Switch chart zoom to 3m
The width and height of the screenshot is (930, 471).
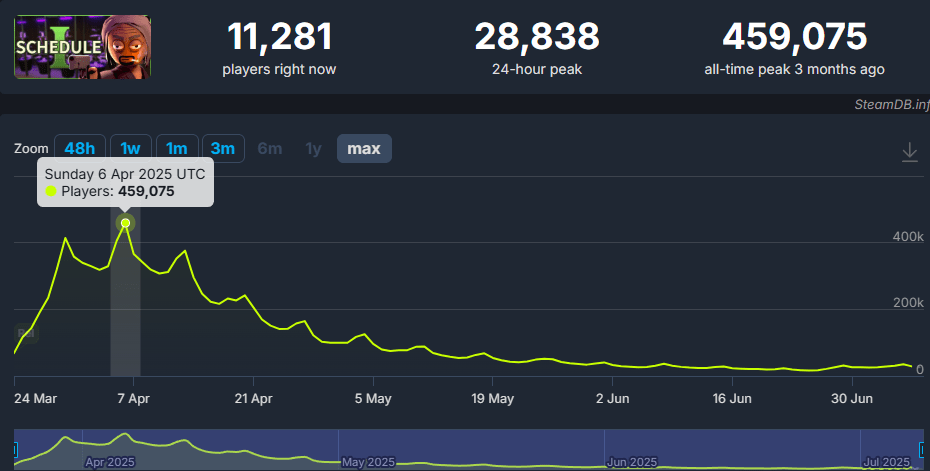(223, 148)
